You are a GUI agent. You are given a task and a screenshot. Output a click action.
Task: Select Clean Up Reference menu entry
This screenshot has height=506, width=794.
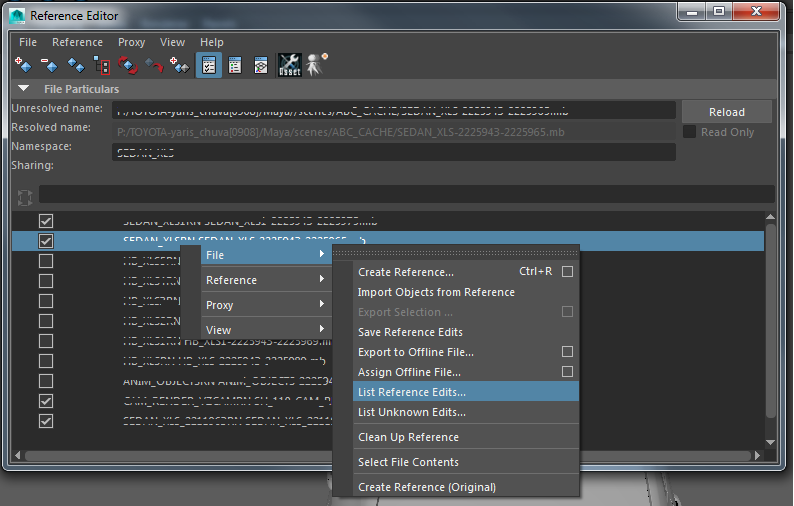(x=408, y=437)
